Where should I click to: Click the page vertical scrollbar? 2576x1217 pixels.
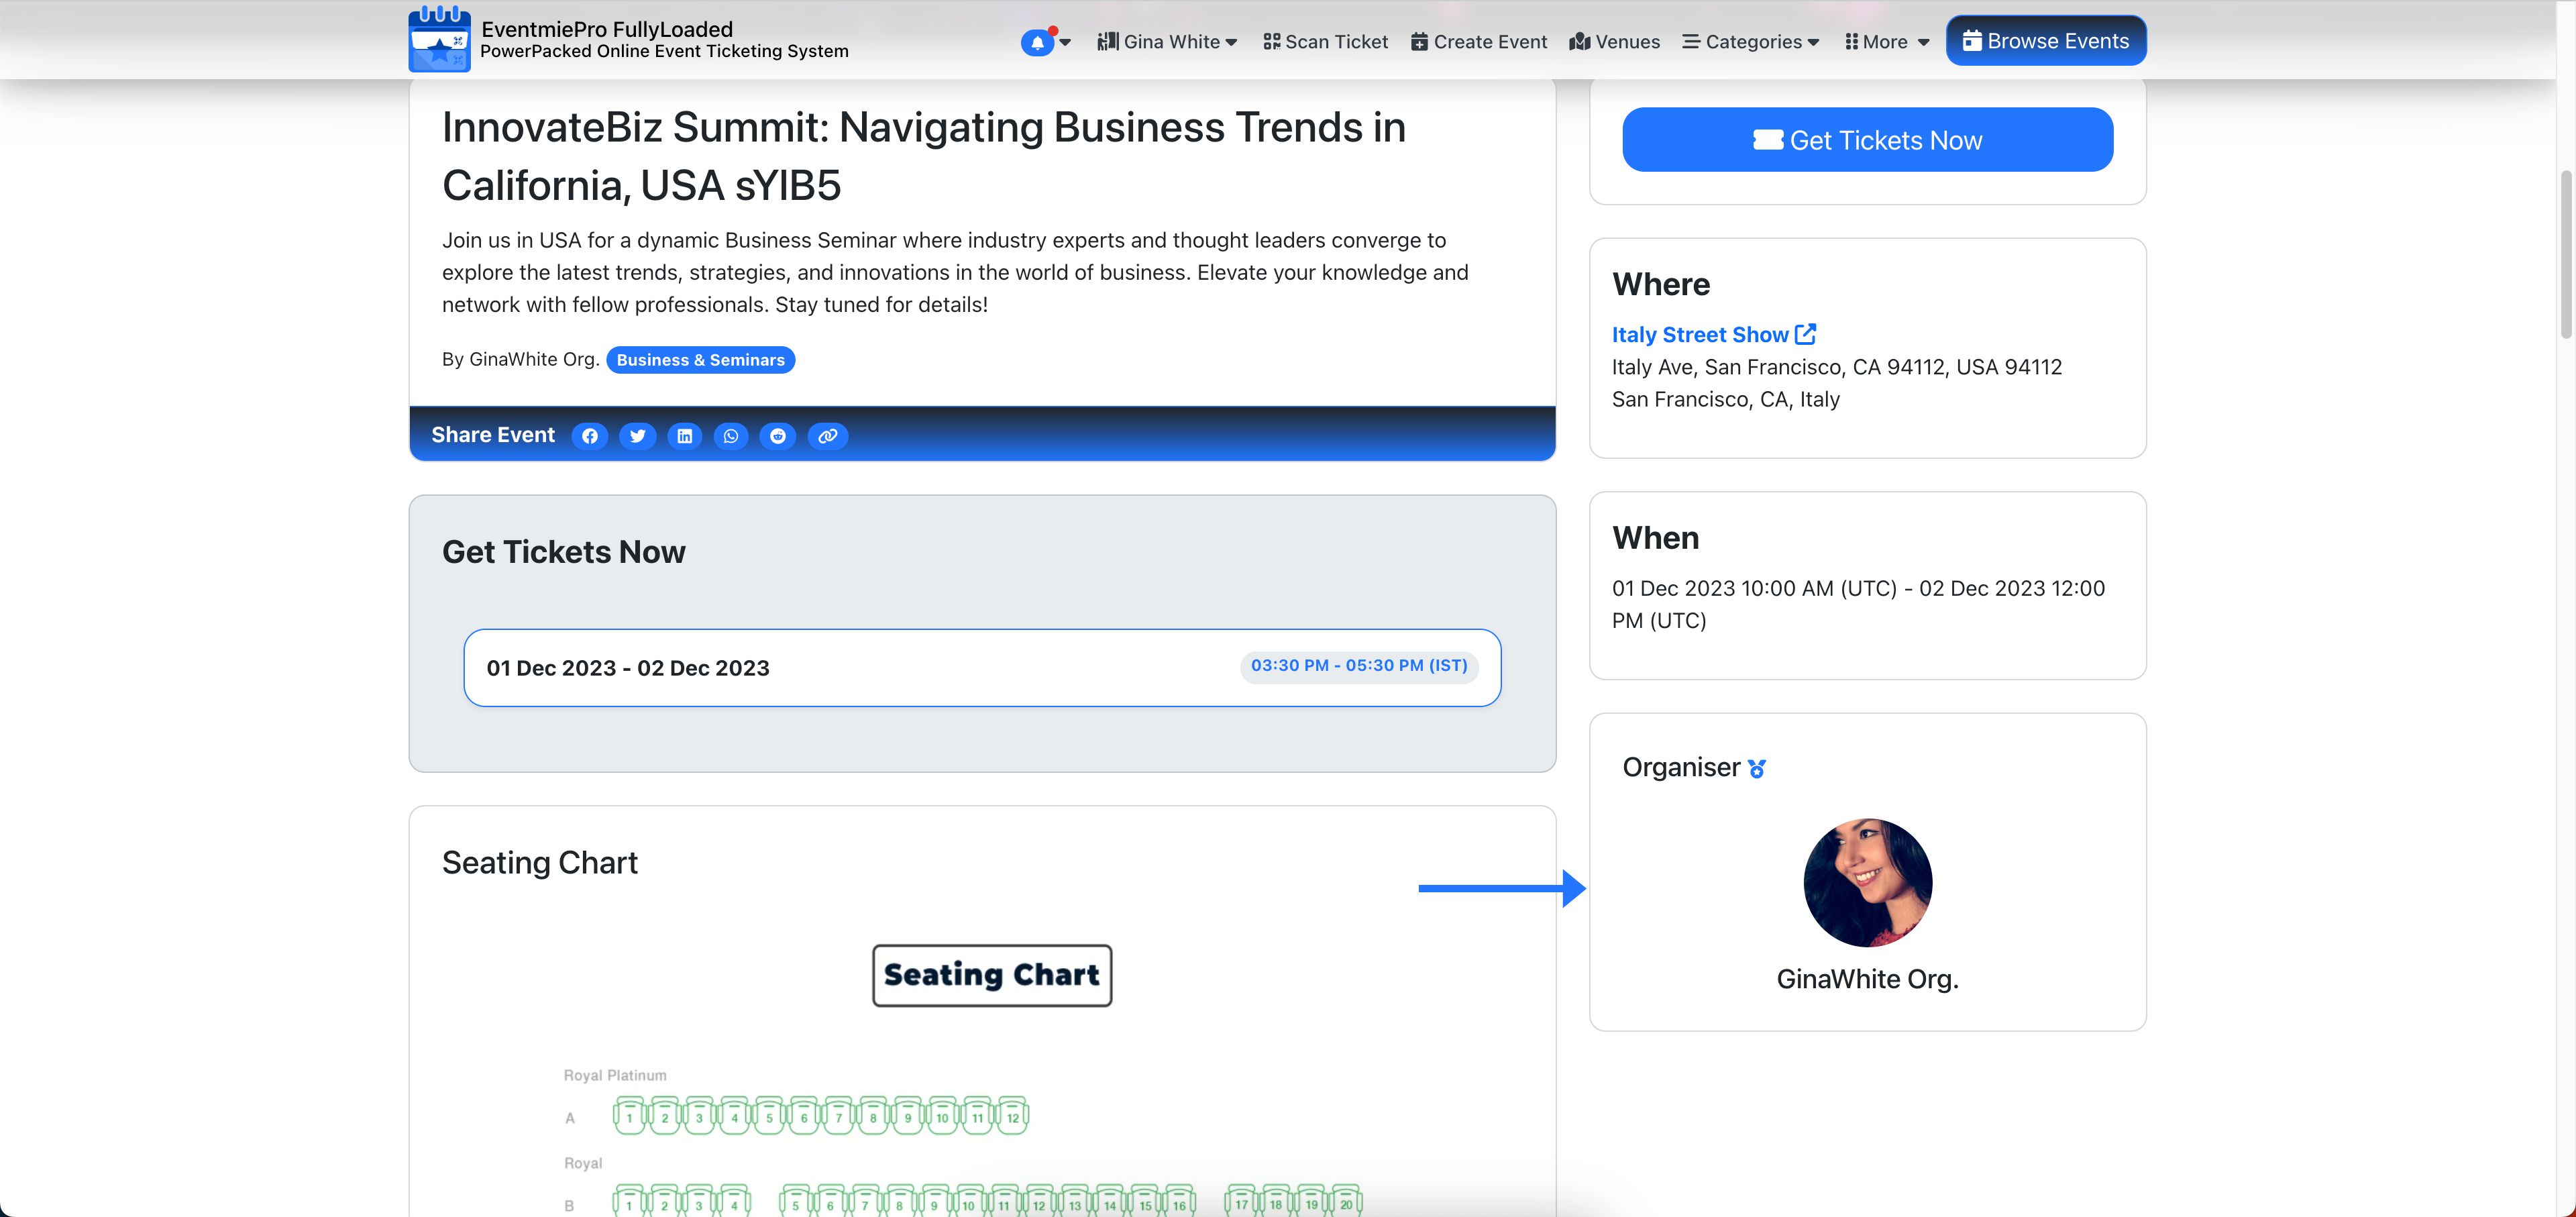pos(2565,255)
